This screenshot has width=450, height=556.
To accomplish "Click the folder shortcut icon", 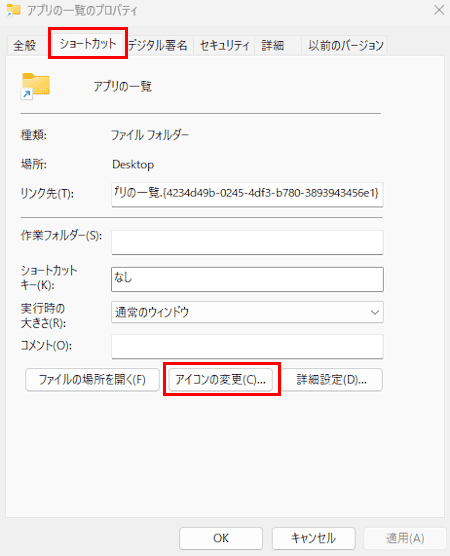I will 35,86.
